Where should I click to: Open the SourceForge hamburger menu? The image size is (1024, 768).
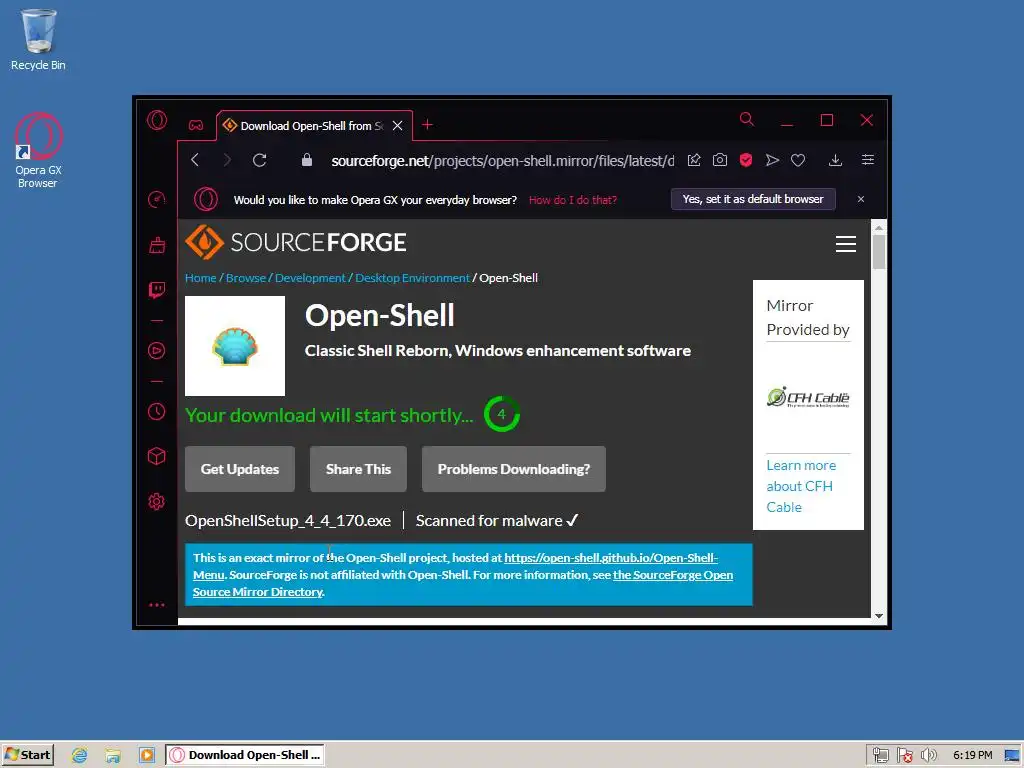[x=846, y=244]
